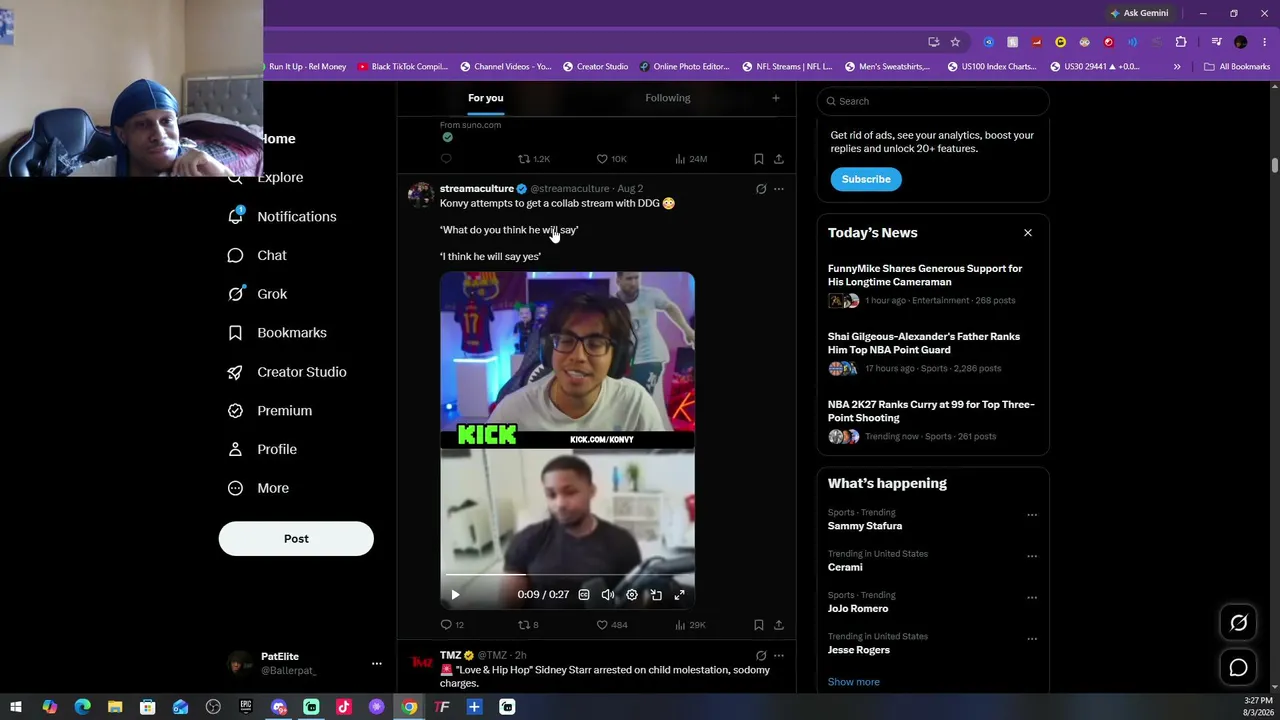The image size is (1280, 720).
Task: Open the All Bookmarks folder
Action: [x=1237, y=67]
